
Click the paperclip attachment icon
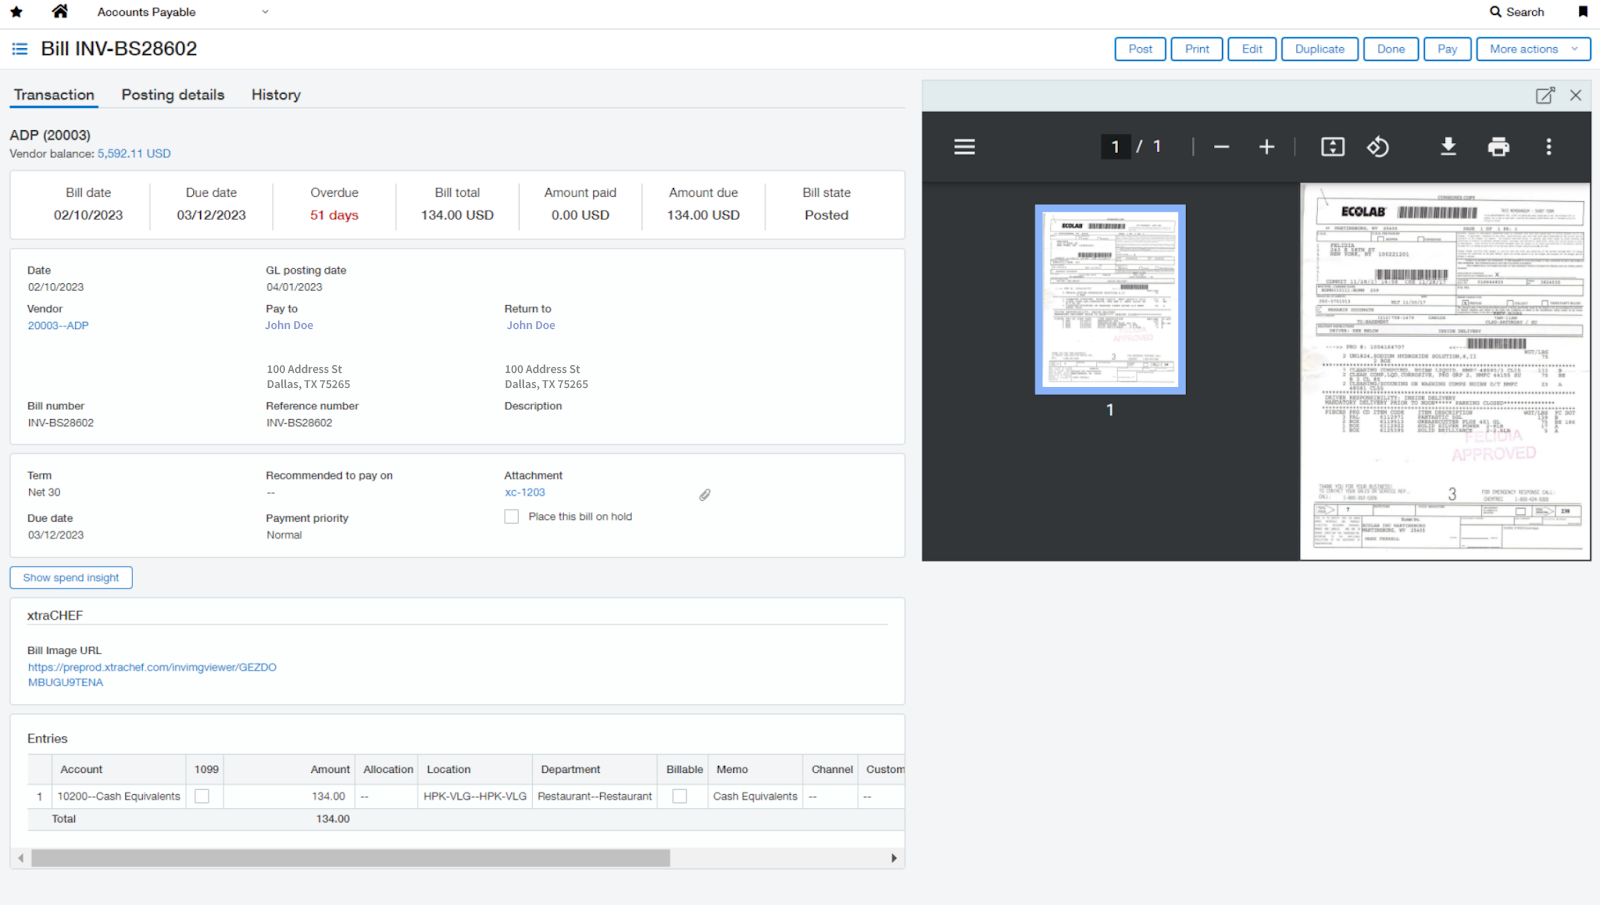point(705,495)
